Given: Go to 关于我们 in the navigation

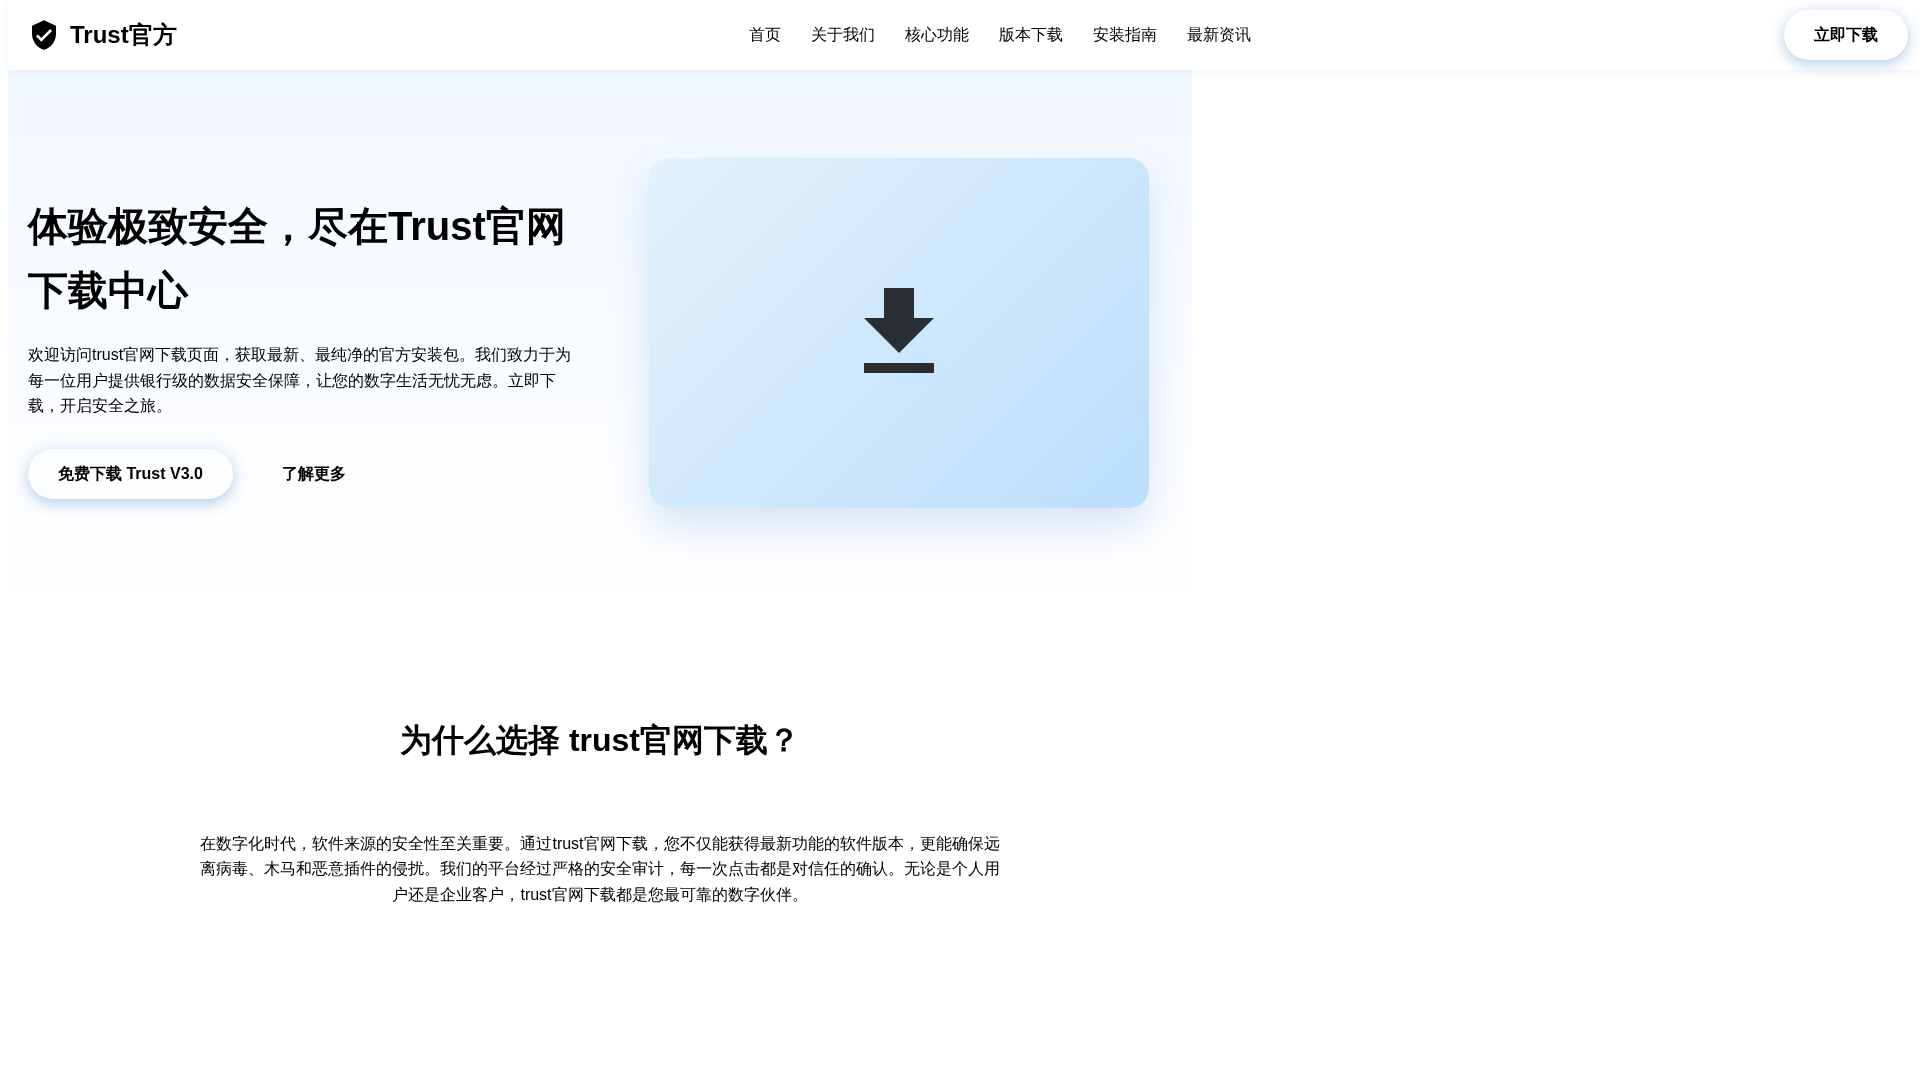Looking at the screenshot, I should (843, 35).
